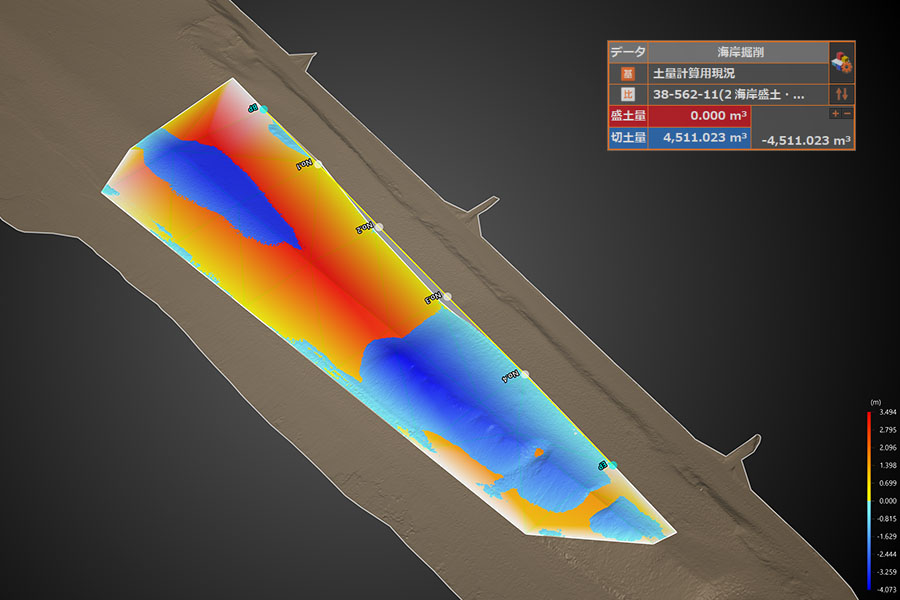Swap base and comparison data arrows
Screen dimensions: 900x600
coord(841,94)
